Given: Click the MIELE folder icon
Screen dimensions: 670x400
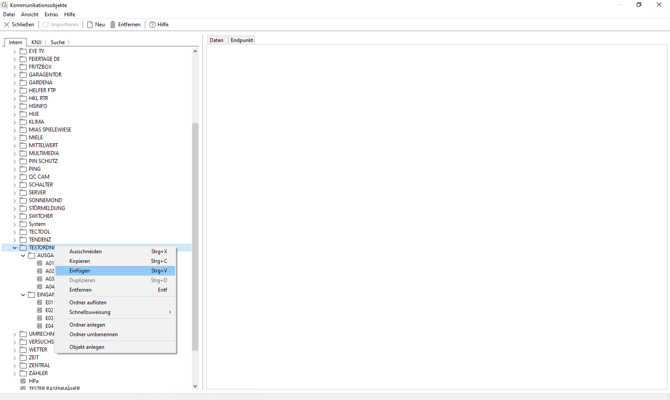Looking at the screenshot, I should click(x=23, y=138).
